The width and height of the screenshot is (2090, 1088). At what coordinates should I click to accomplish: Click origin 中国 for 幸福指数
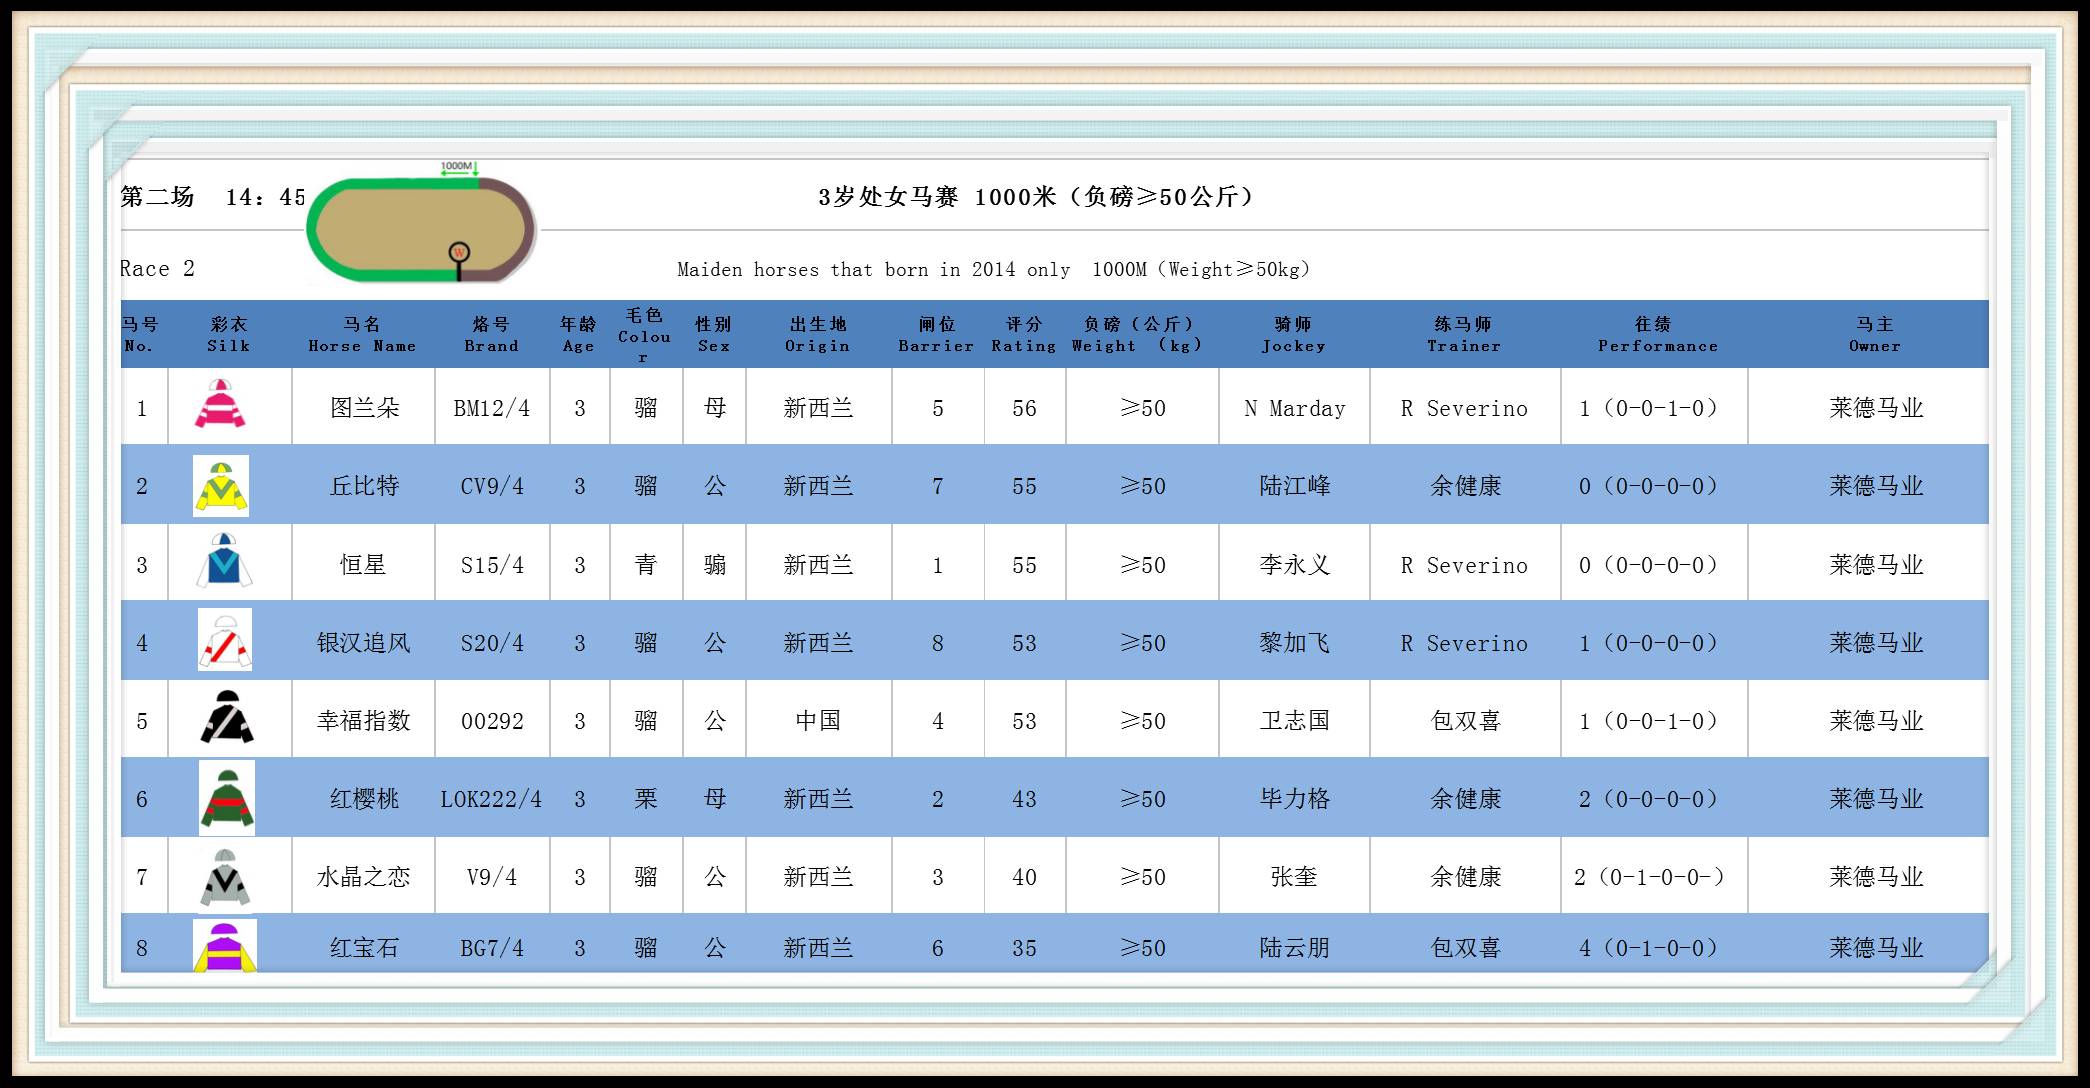tap(818, 721)
